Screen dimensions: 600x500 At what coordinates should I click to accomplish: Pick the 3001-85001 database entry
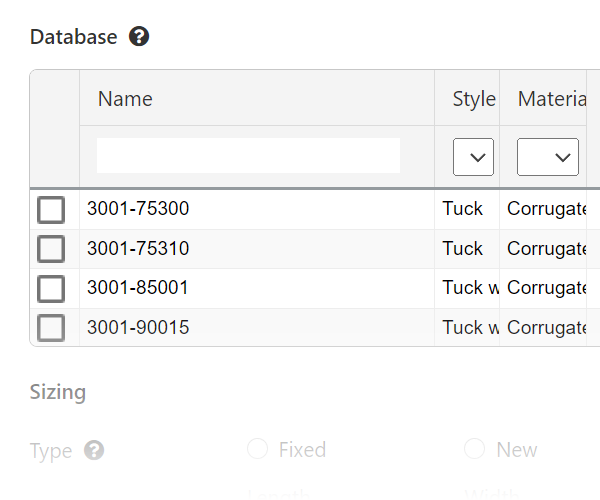pyautogui.click(x=138, y=288)
